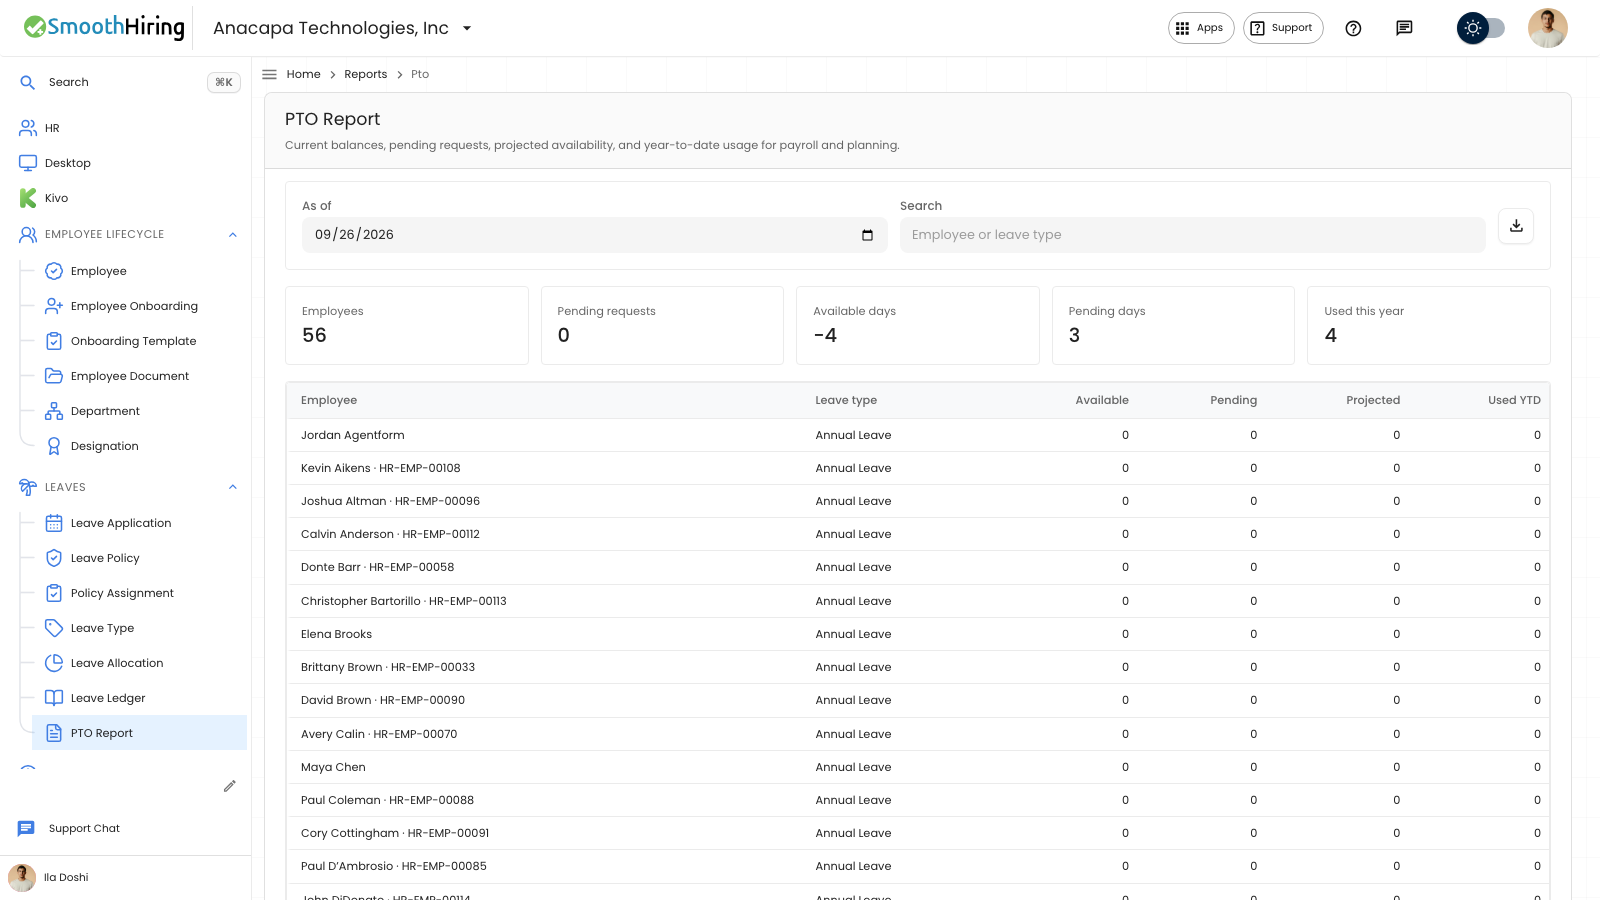Click the Apps button

click(1201, 28)
